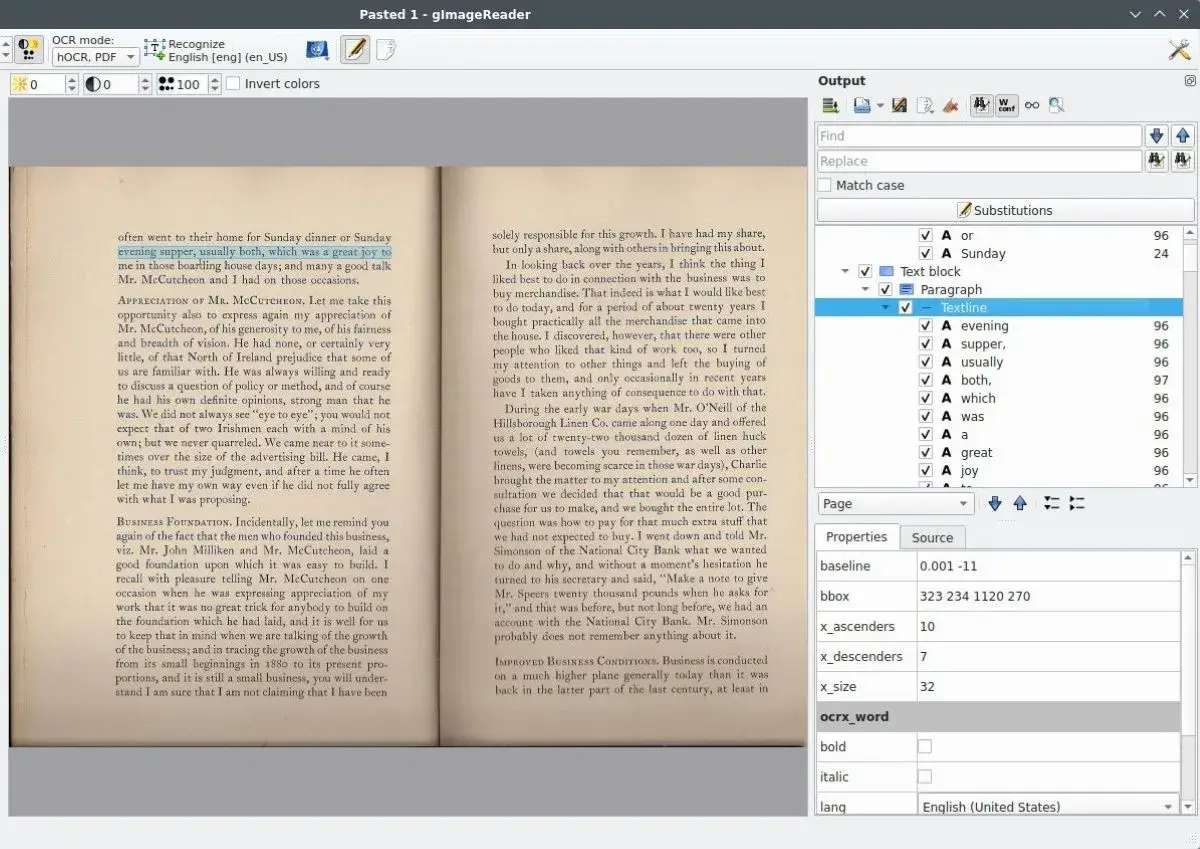This screenshot has height=849, width=1200.
Task: Clear output with the eraser icon
Action: pos(950,105)
